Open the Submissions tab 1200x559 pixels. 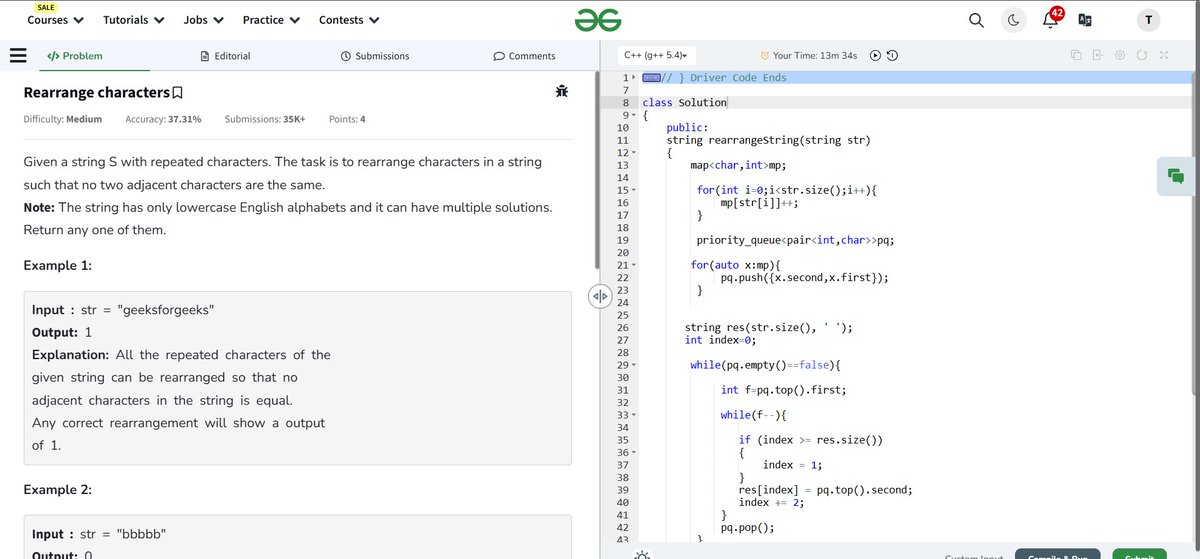[x=375, y=56]
